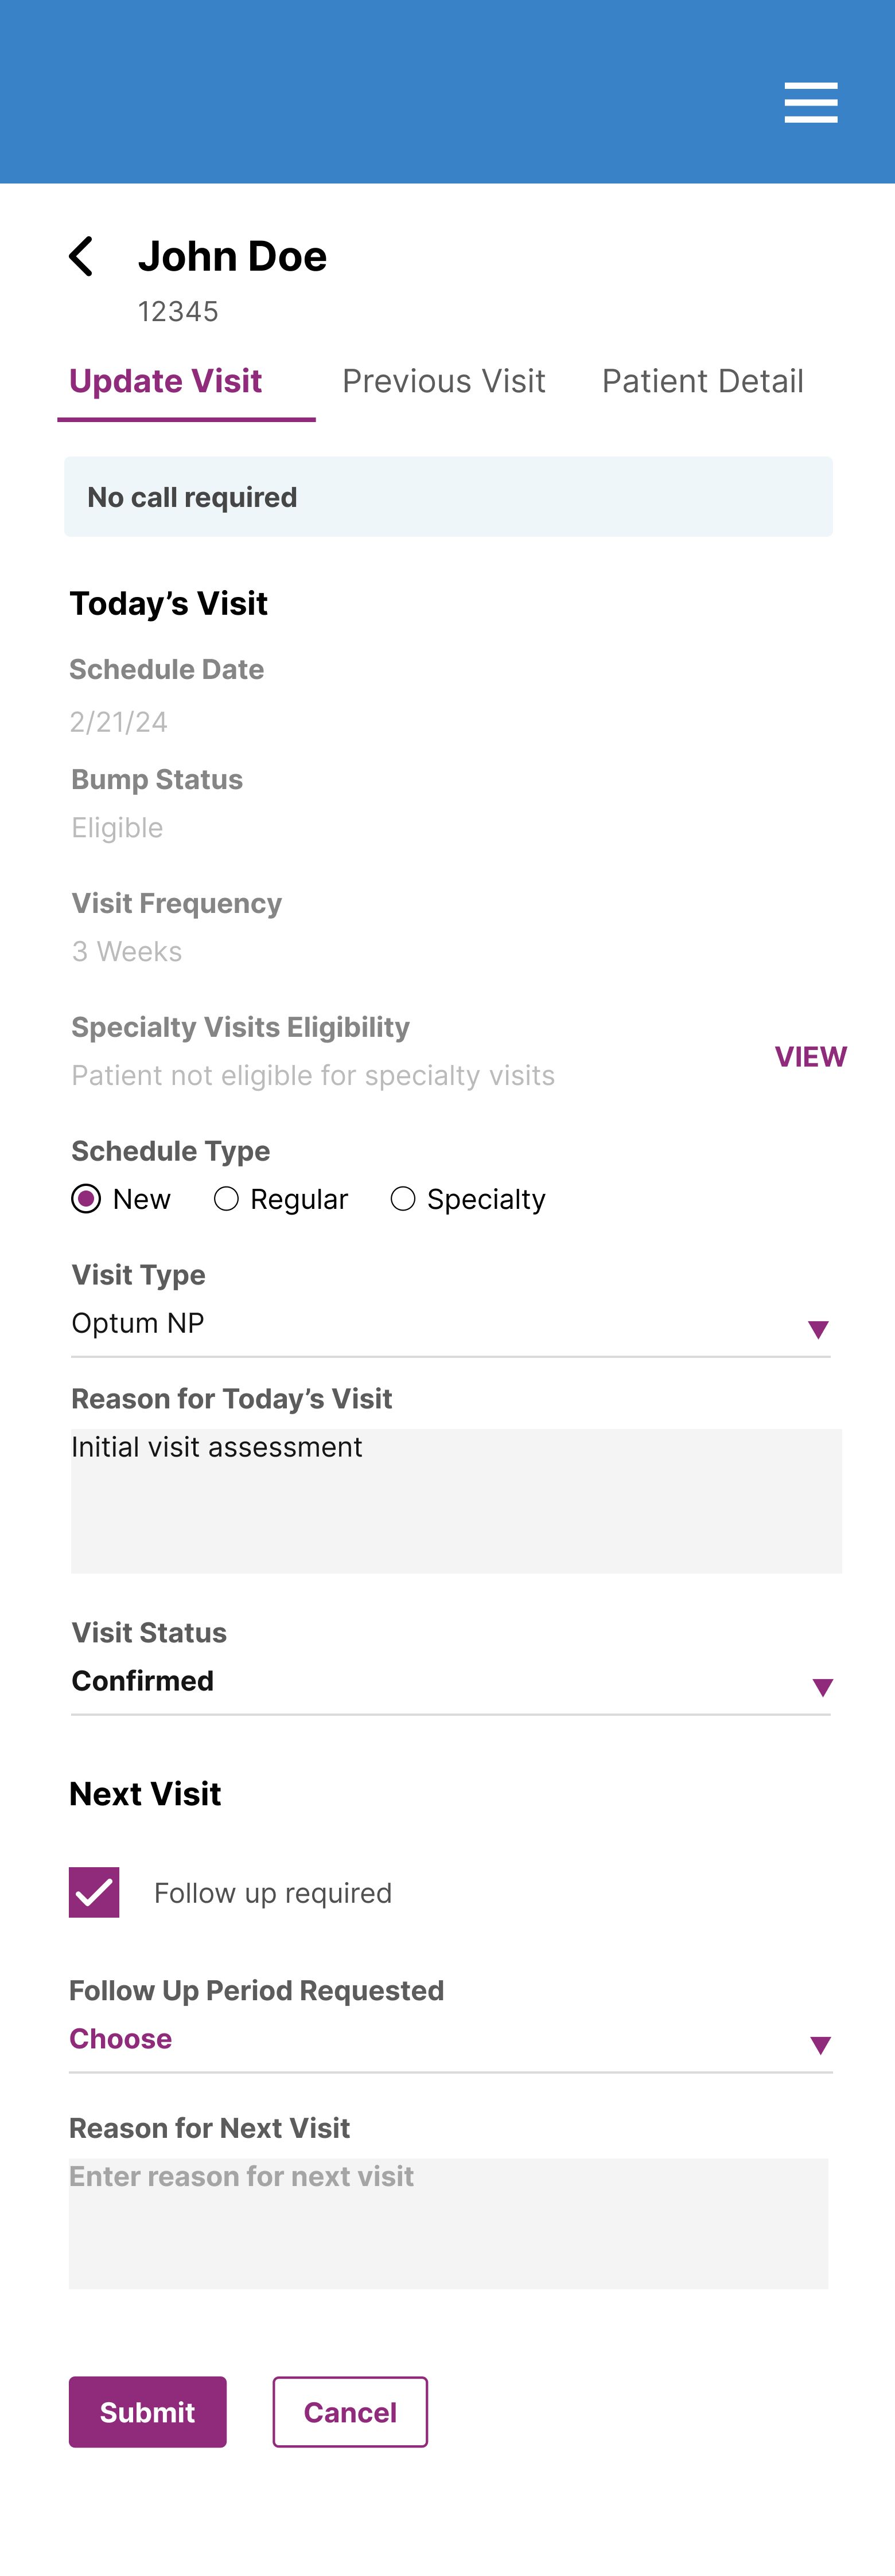Click the Reason for Today's Visit textbox
The image size is (895, 2576).
pyautogui.click(x=456, y=1500)
